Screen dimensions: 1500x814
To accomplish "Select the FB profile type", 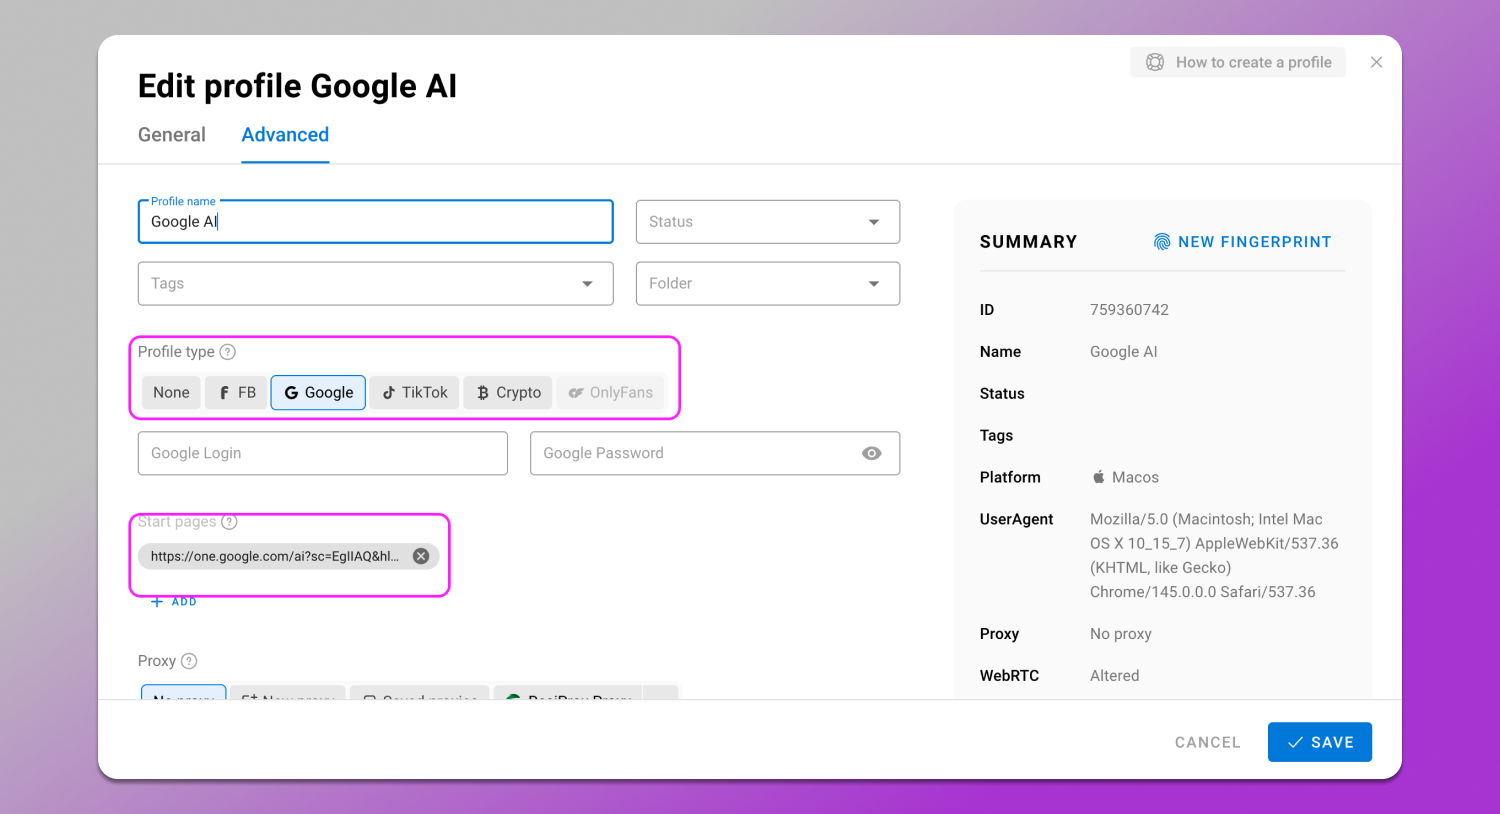I will pyautogui.click(x=237, y=393).
